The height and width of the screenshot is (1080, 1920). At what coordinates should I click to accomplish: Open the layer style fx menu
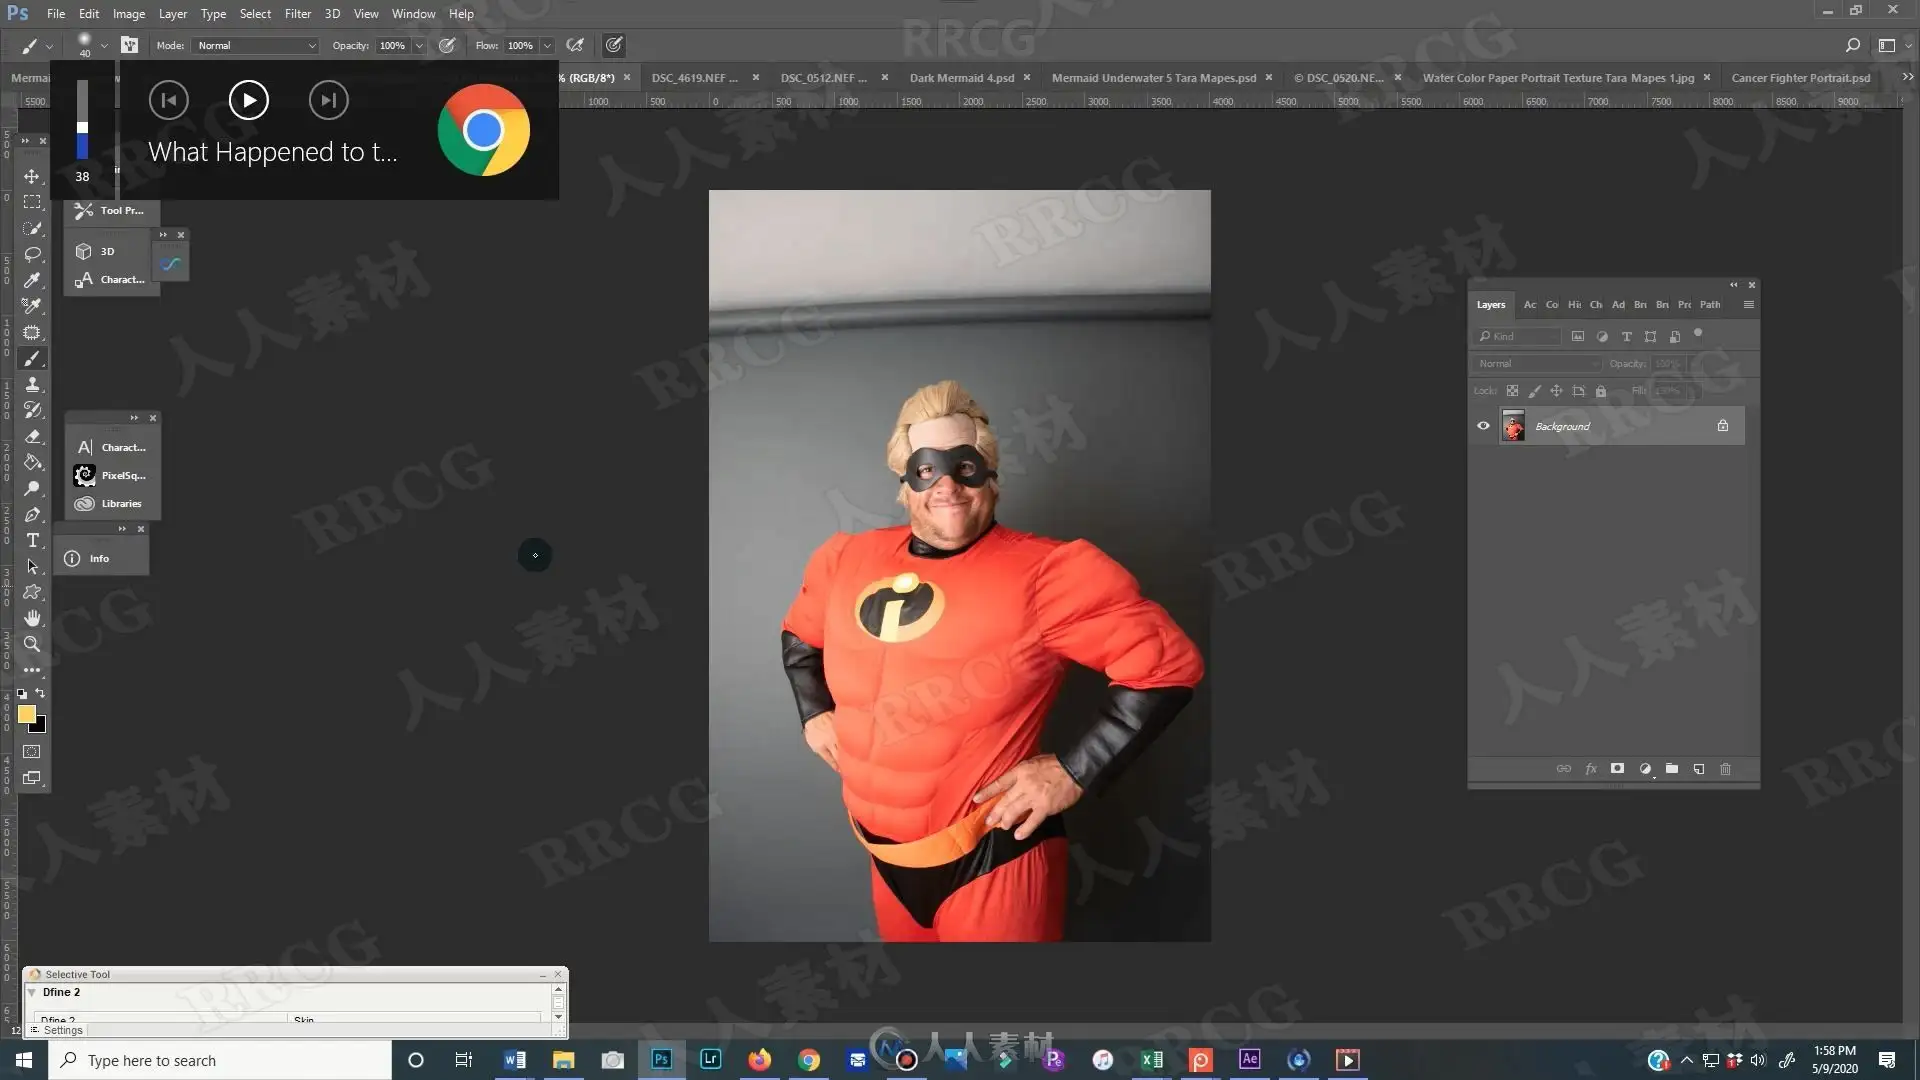1590,768
